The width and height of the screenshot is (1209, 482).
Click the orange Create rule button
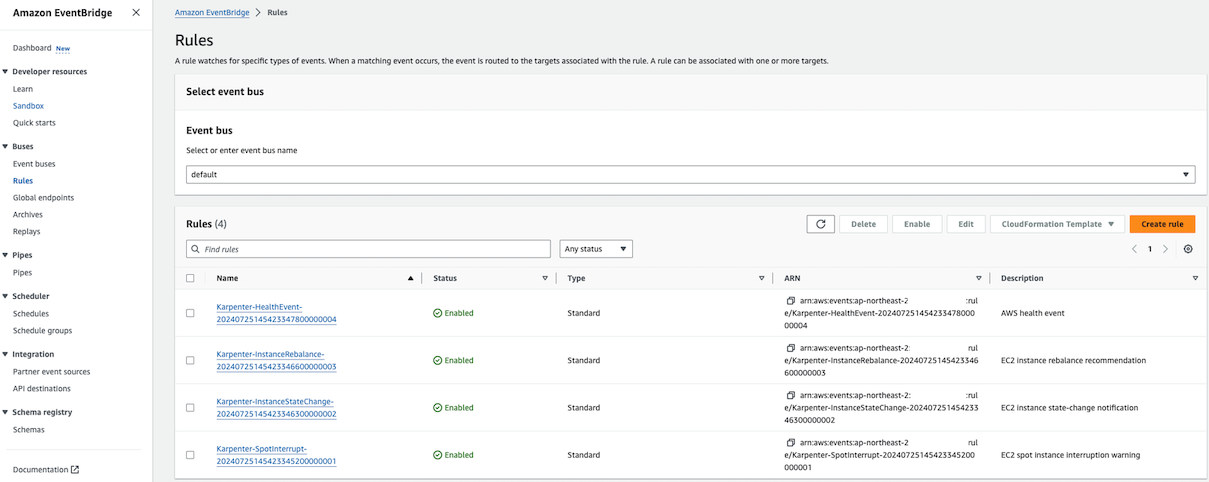click(x=1162, y=224)
